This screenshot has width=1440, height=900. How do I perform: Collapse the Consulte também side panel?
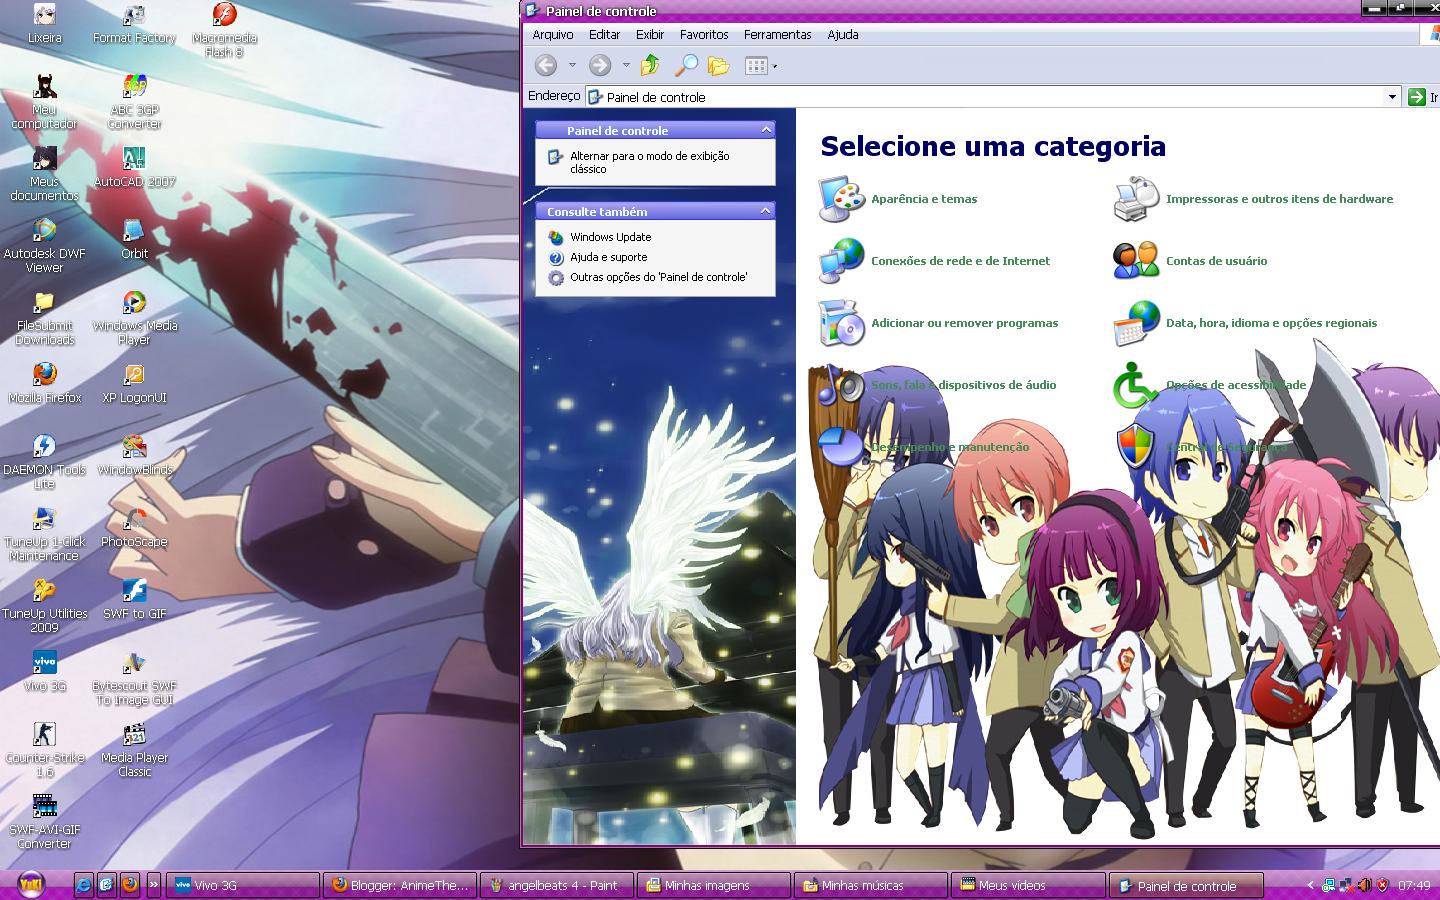pyautogui.click(x=766, y=211)
